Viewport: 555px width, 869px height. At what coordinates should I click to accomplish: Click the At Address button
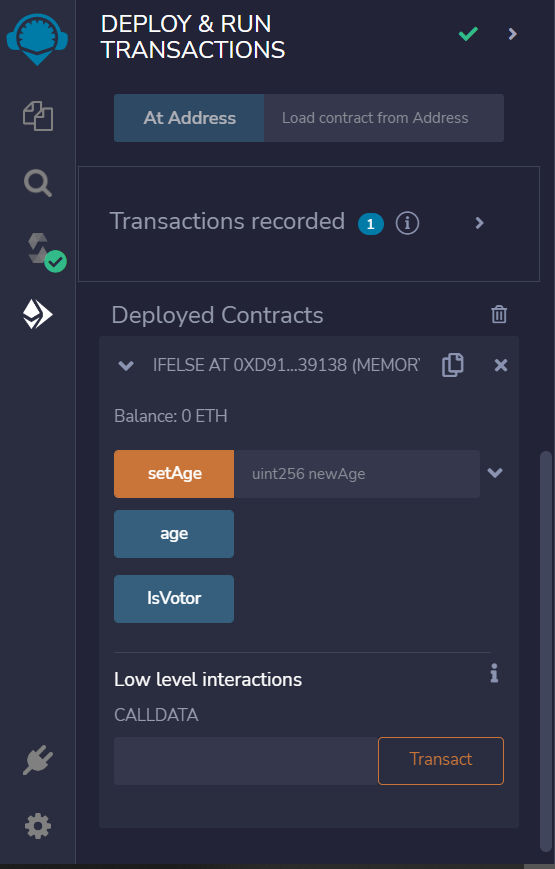[x=189, y=117]
